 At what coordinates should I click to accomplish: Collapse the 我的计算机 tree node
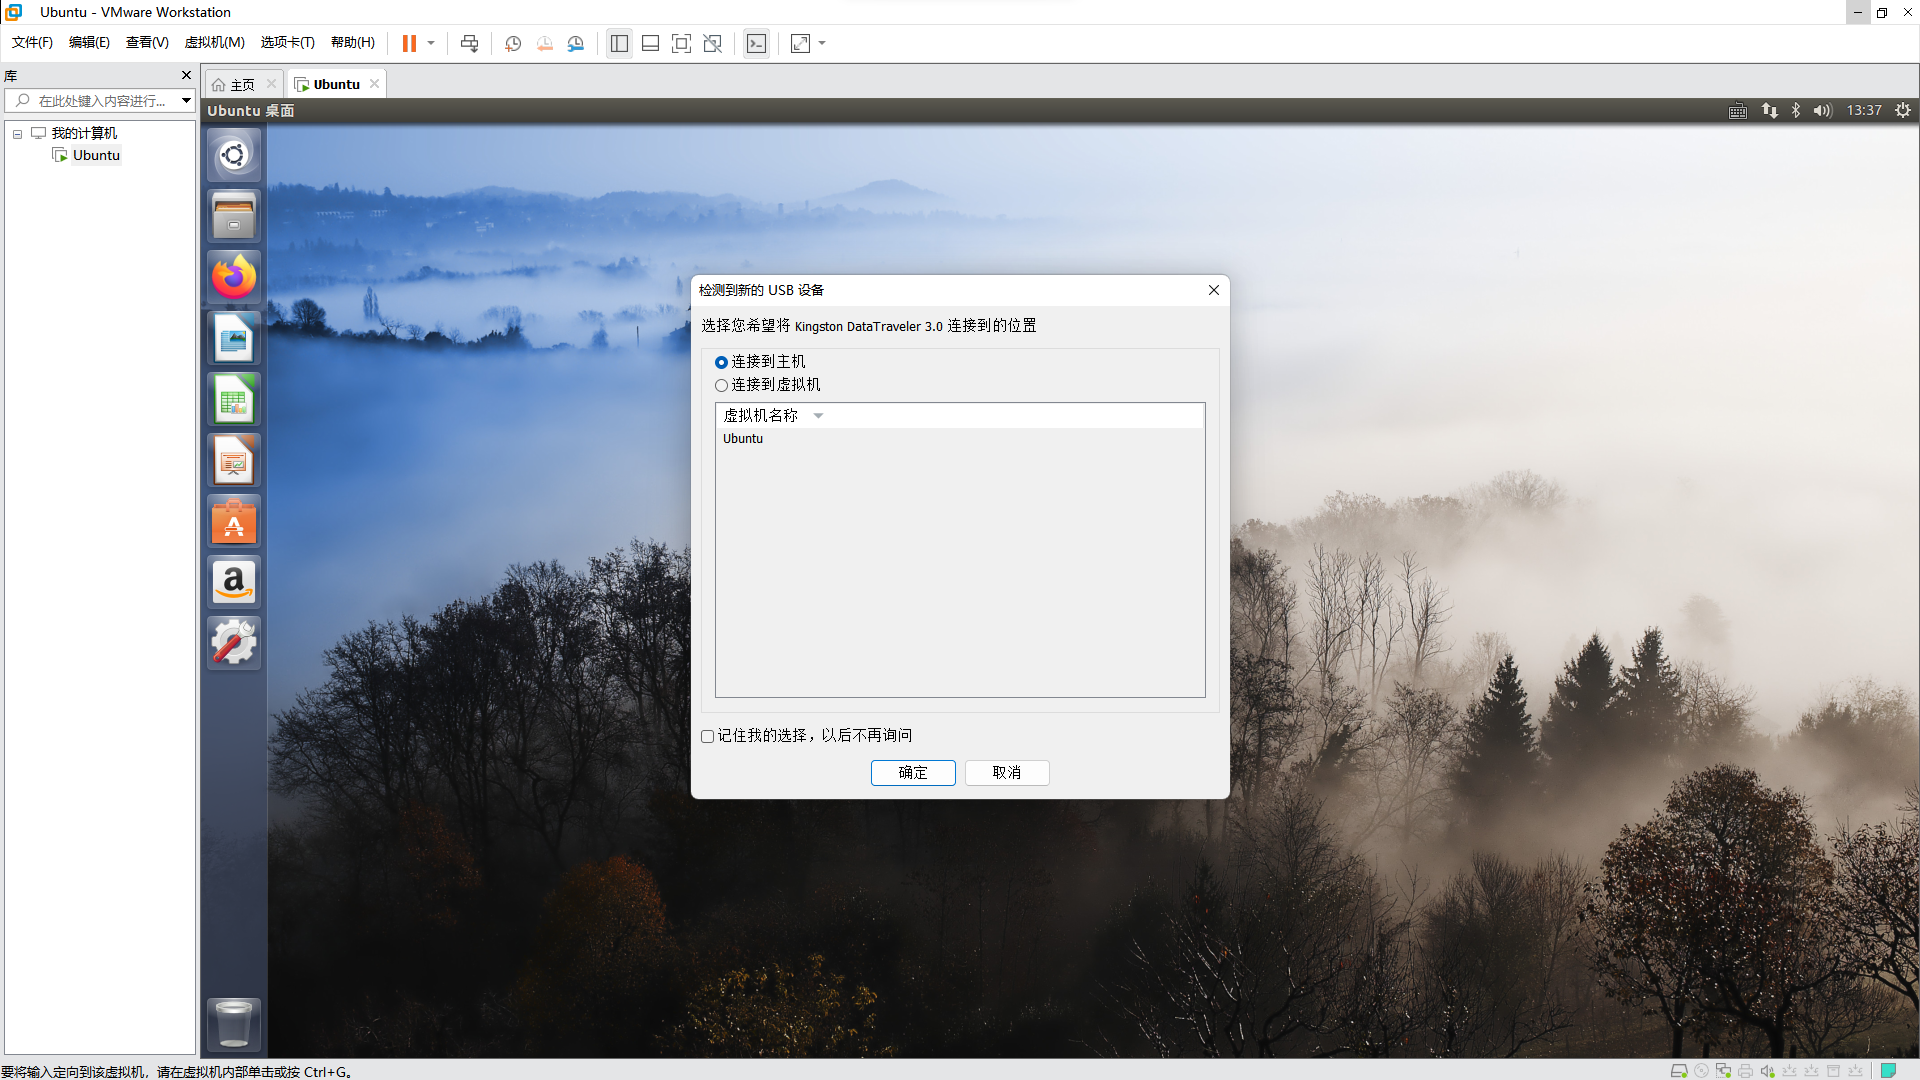(x=17, y=134)
